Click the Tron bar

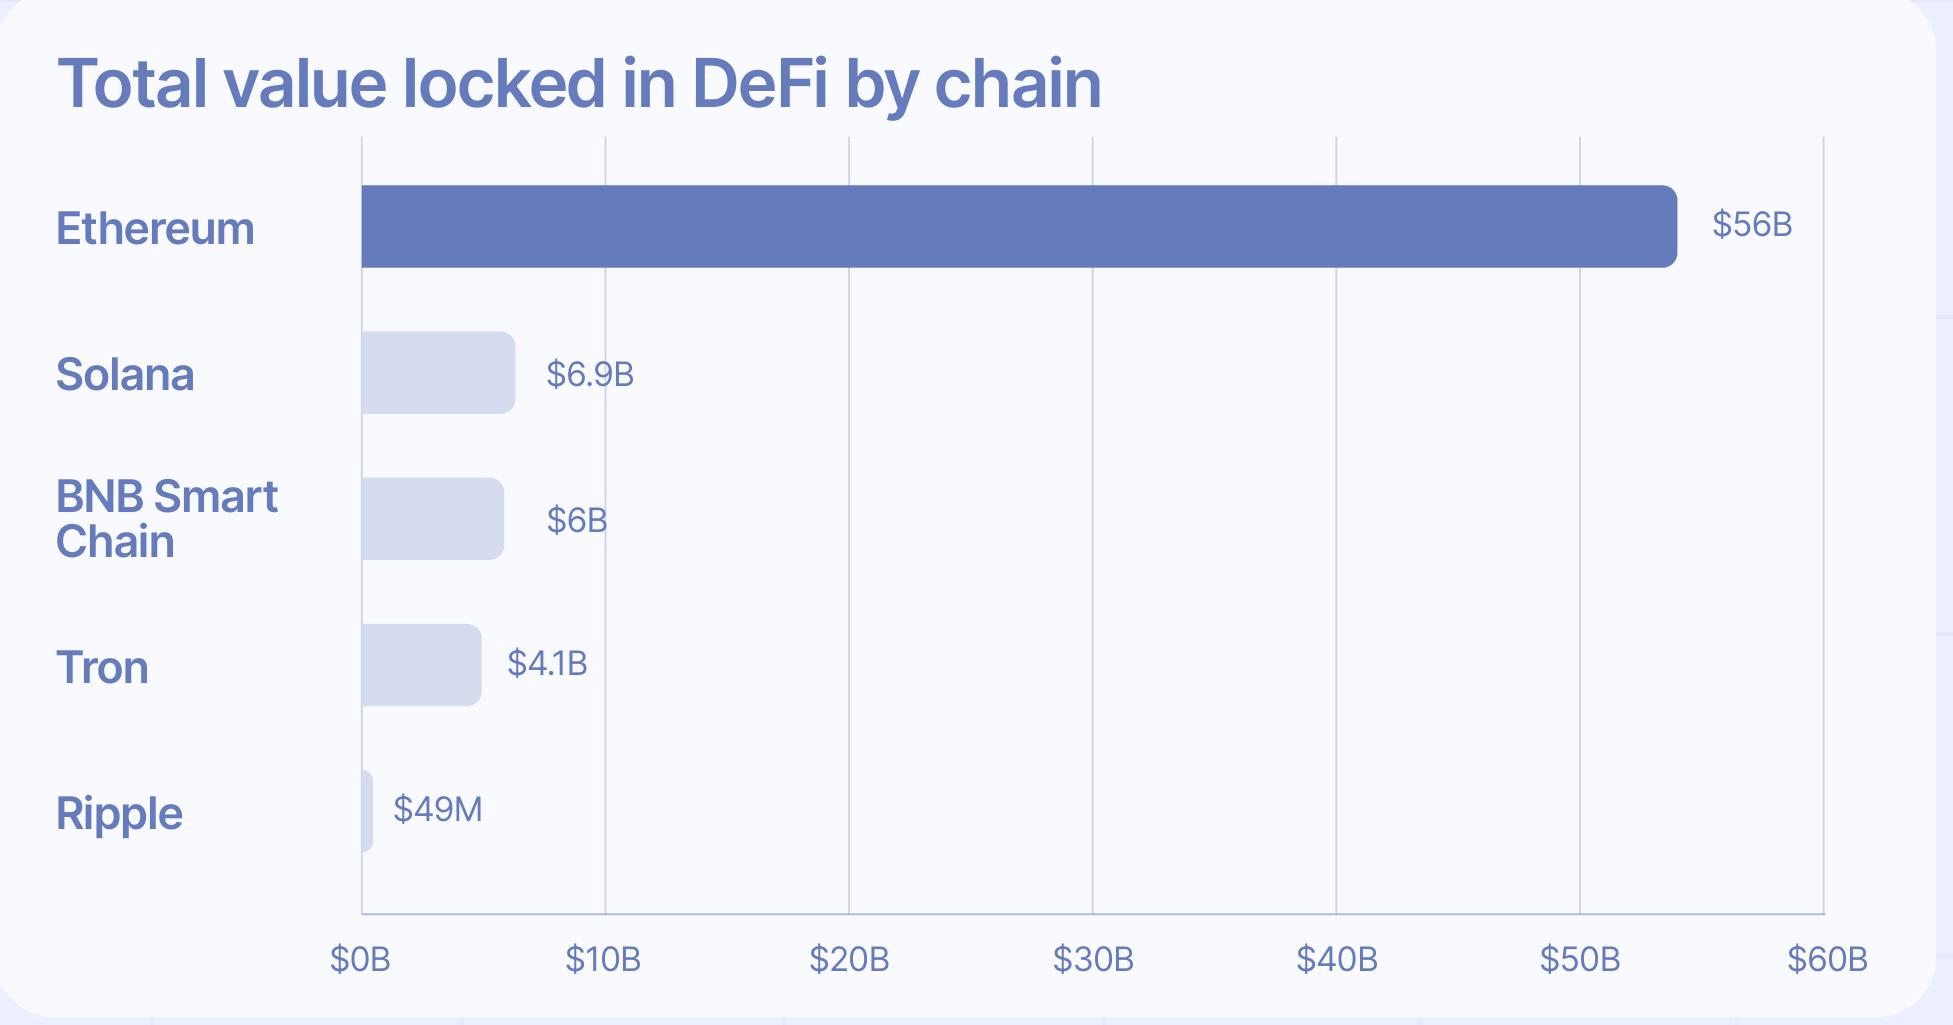(x=421, y=665)
